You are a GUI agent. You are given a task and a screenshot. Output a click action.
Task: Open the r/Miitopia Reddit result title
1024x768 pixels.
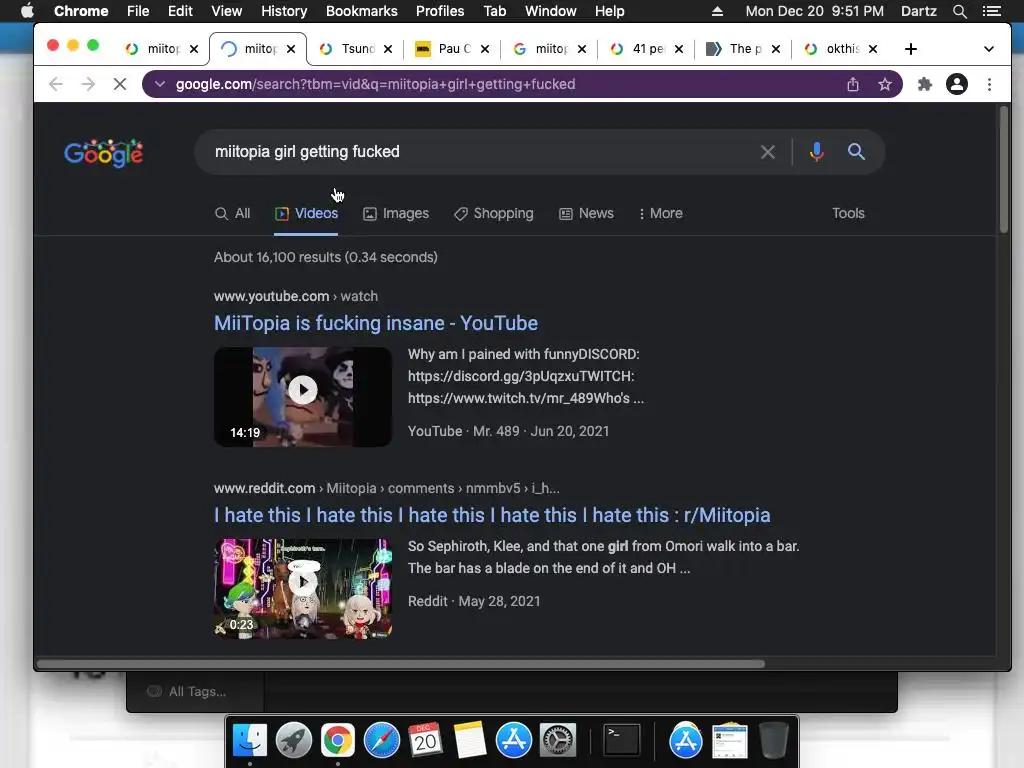coord(492,515)
